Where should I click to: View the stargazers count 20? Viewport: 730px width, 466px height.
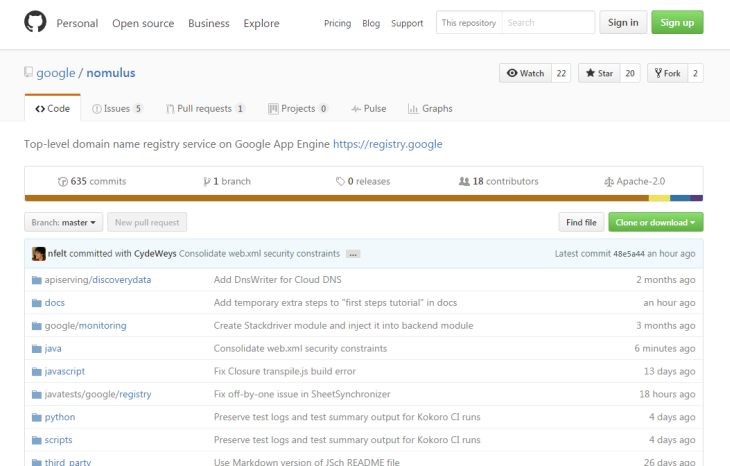[x=630, y=73]
